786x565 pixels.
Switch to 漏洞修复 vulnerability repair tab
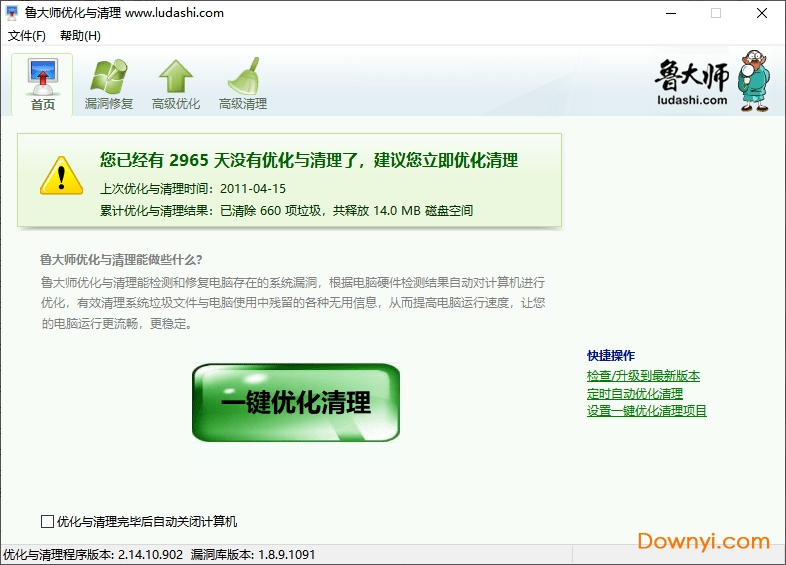coord(109,84)
